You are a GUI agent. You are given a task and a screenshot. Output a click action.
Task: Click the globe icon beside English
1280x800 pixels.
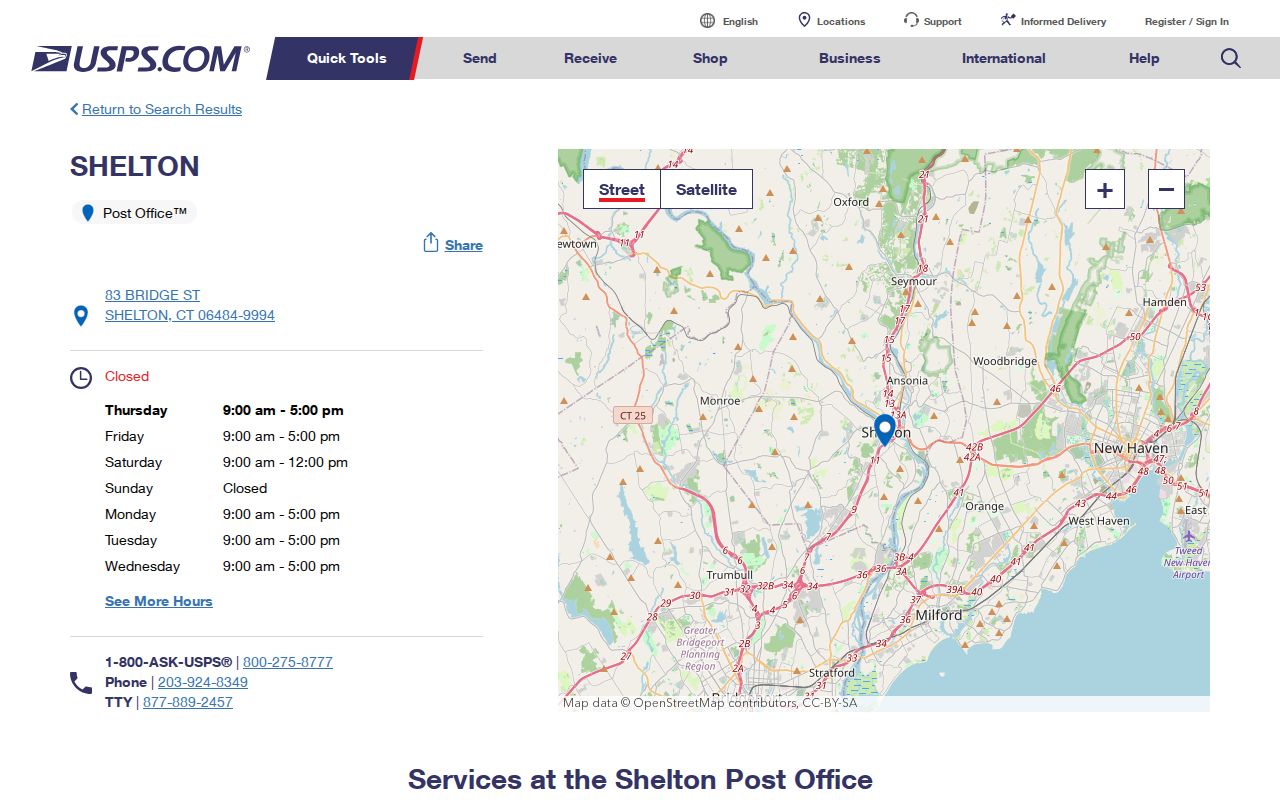tap(708, 21)
